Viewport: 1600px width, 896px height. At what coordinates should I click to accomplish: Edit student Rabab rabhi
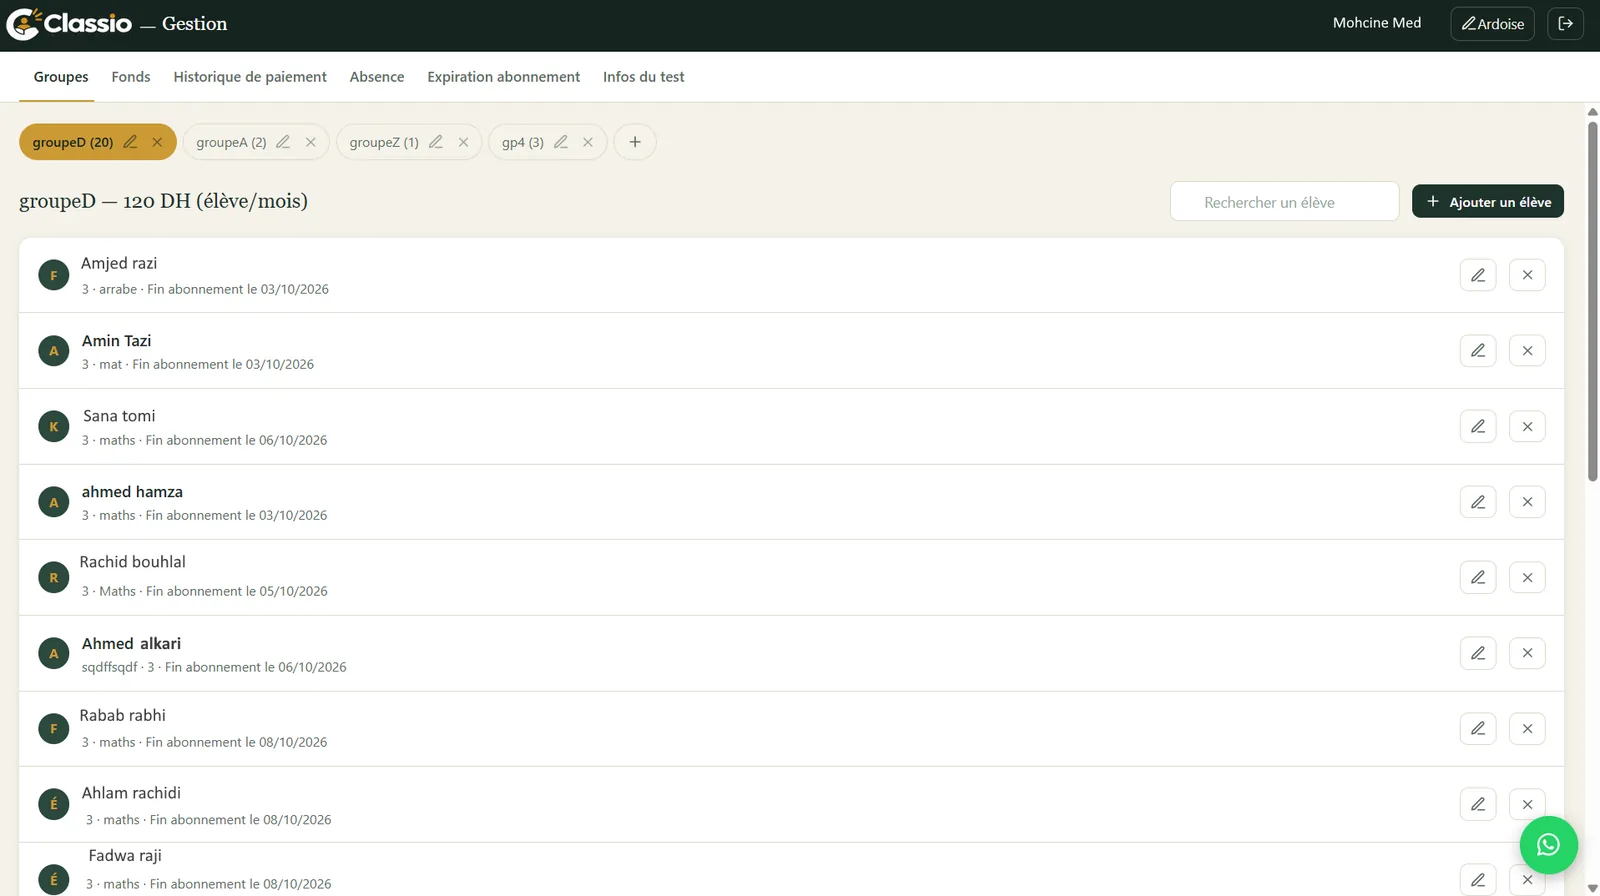pos(1478,728)
